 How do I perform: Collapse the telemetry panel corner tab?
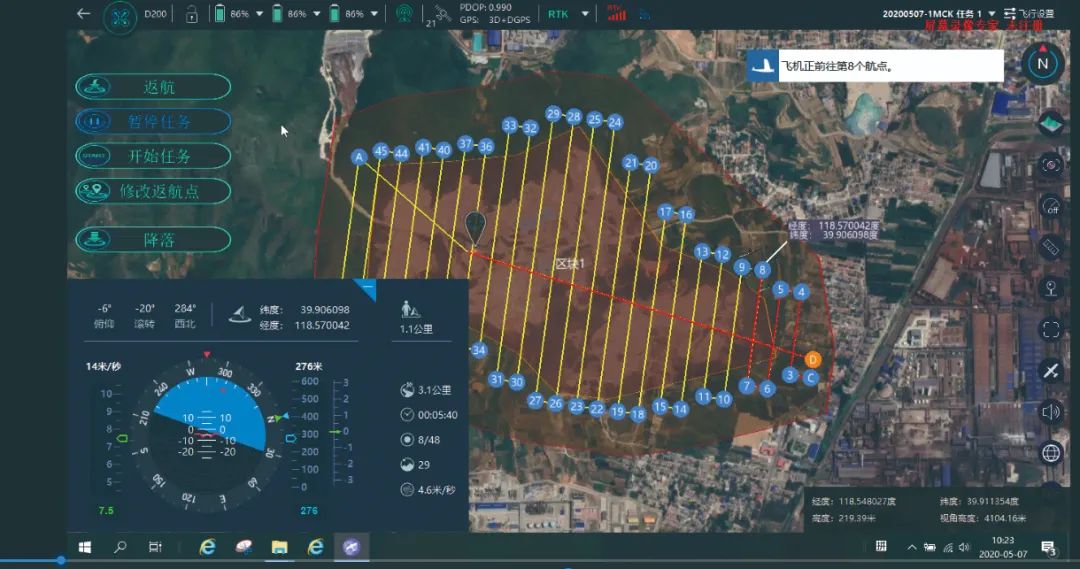(366, 289)
